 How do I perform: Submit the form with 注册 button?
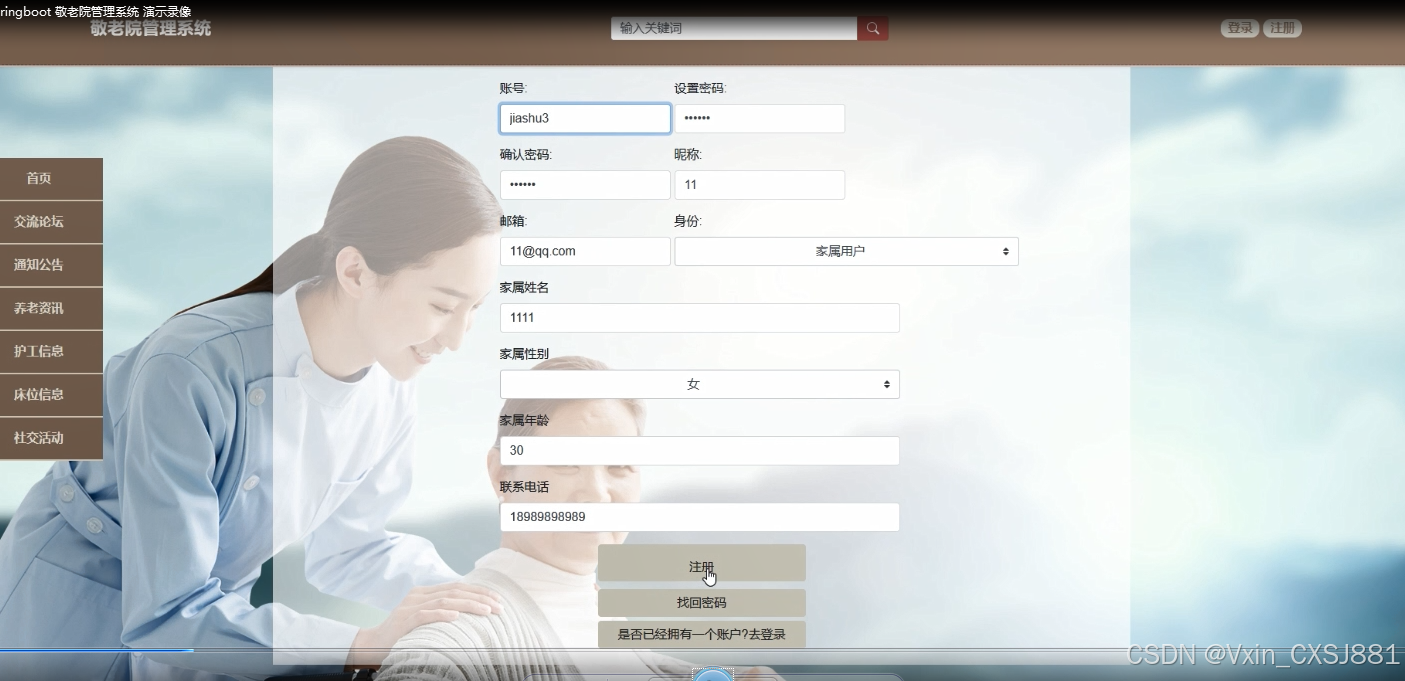coord(701,563)
